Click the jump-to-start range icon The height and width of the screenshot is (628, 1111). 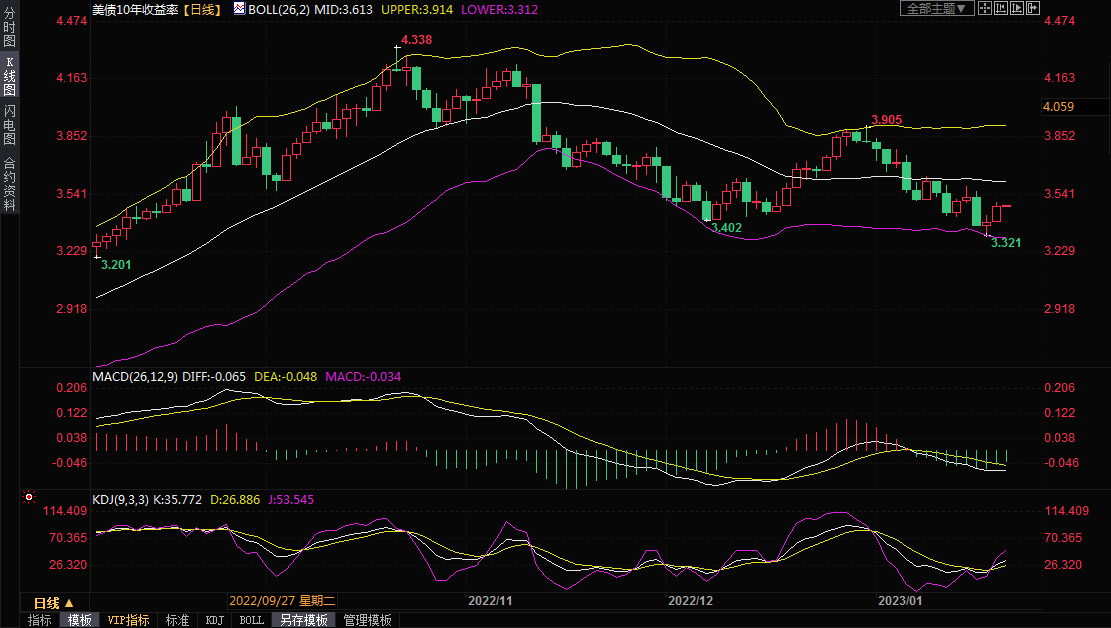click(1001, 8)
